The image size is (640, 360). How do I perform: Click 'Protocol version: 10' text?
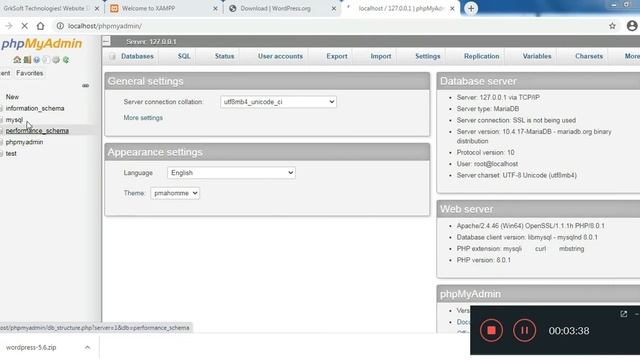[x=485, y=152]
